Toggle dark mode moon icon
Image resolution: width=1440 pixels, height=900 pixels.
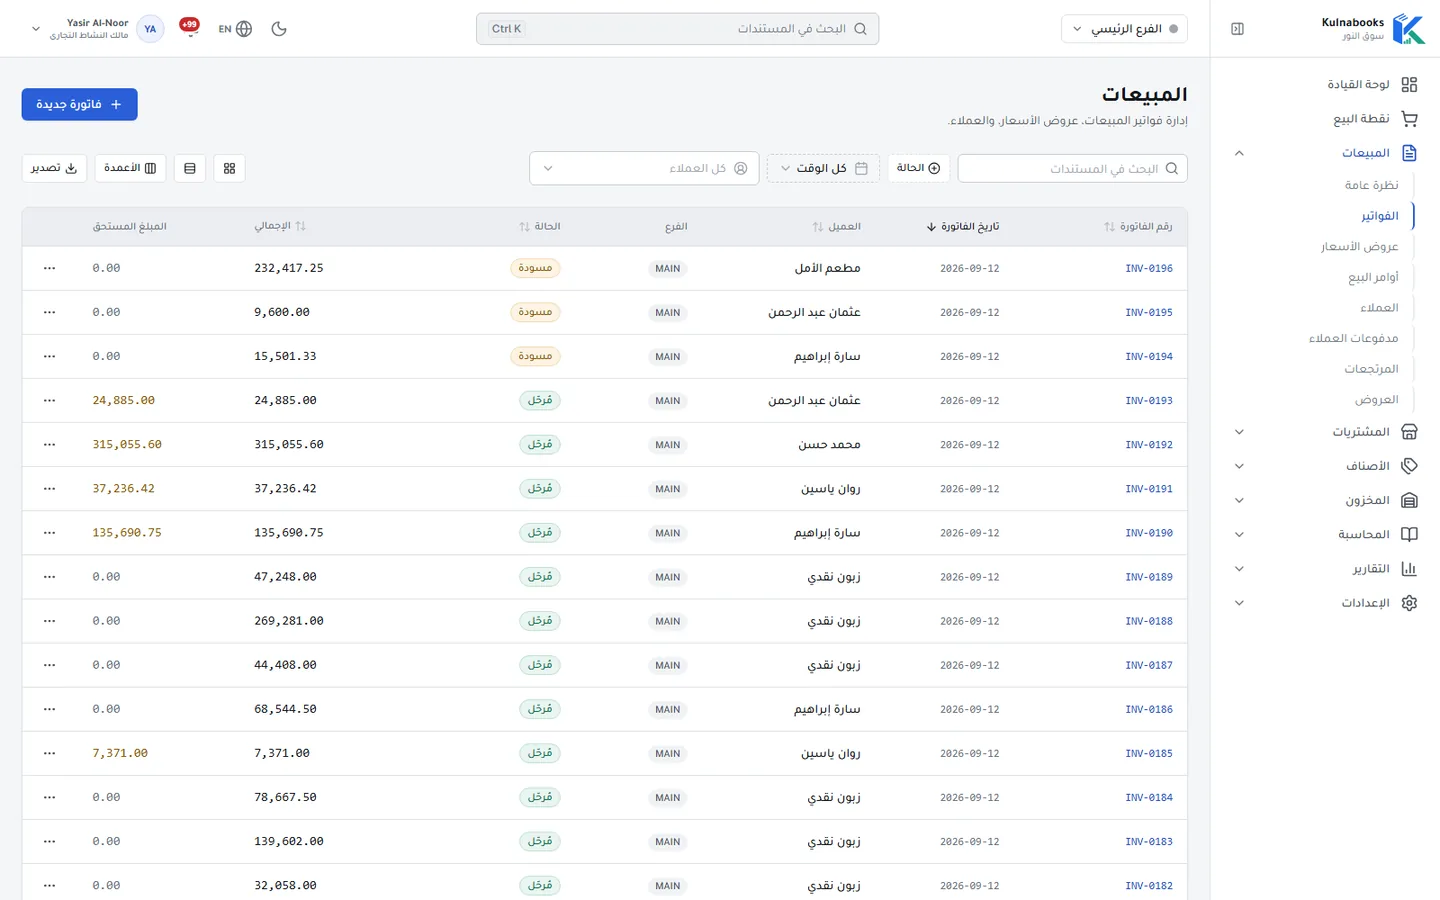coord(279,29)
